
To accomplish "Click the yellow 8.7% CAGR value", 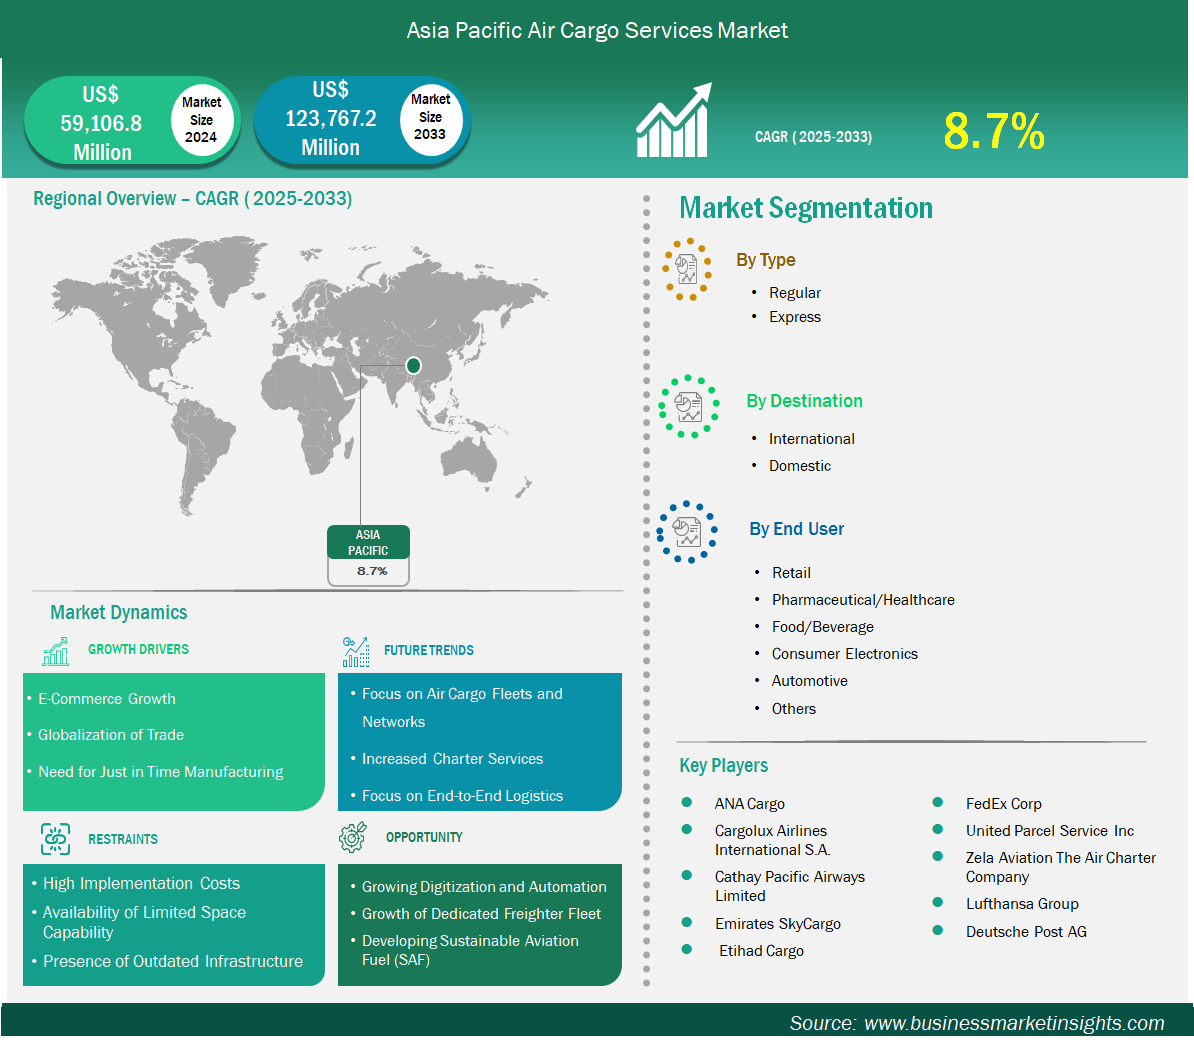I will click(993, 132).
